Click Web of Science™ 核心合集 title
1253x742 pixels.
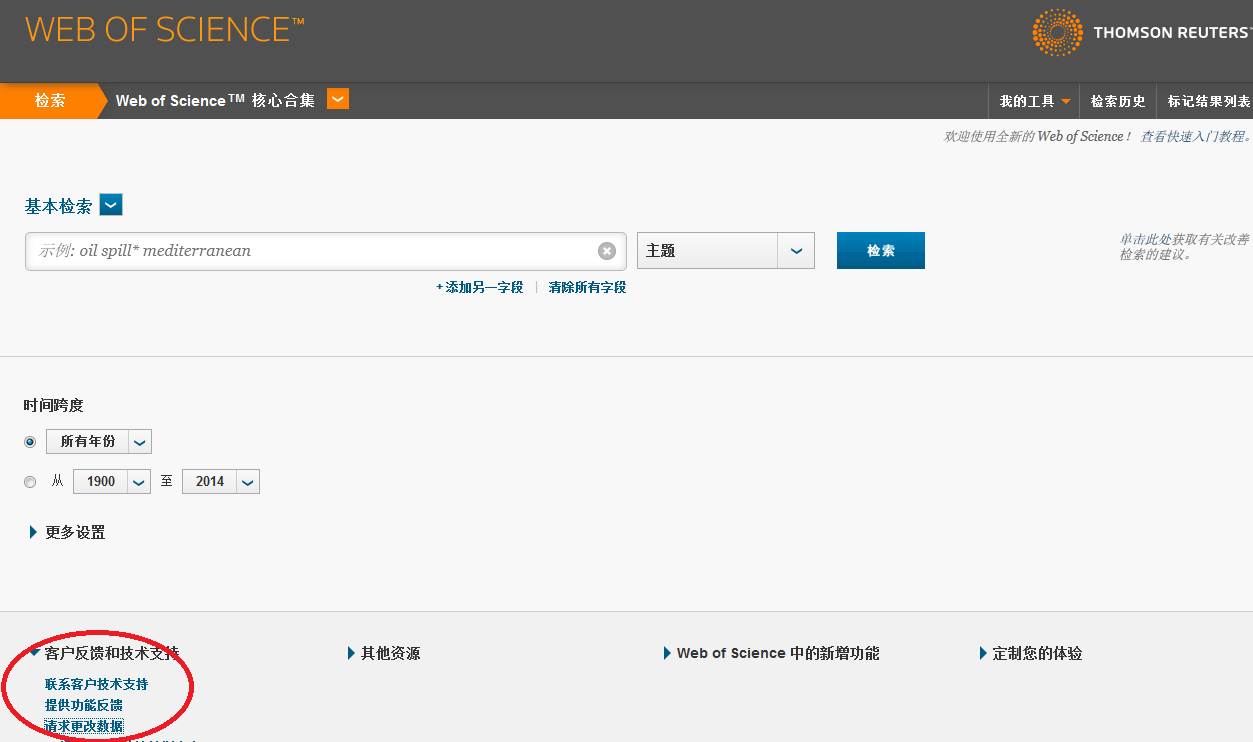(x=215, y=100)
